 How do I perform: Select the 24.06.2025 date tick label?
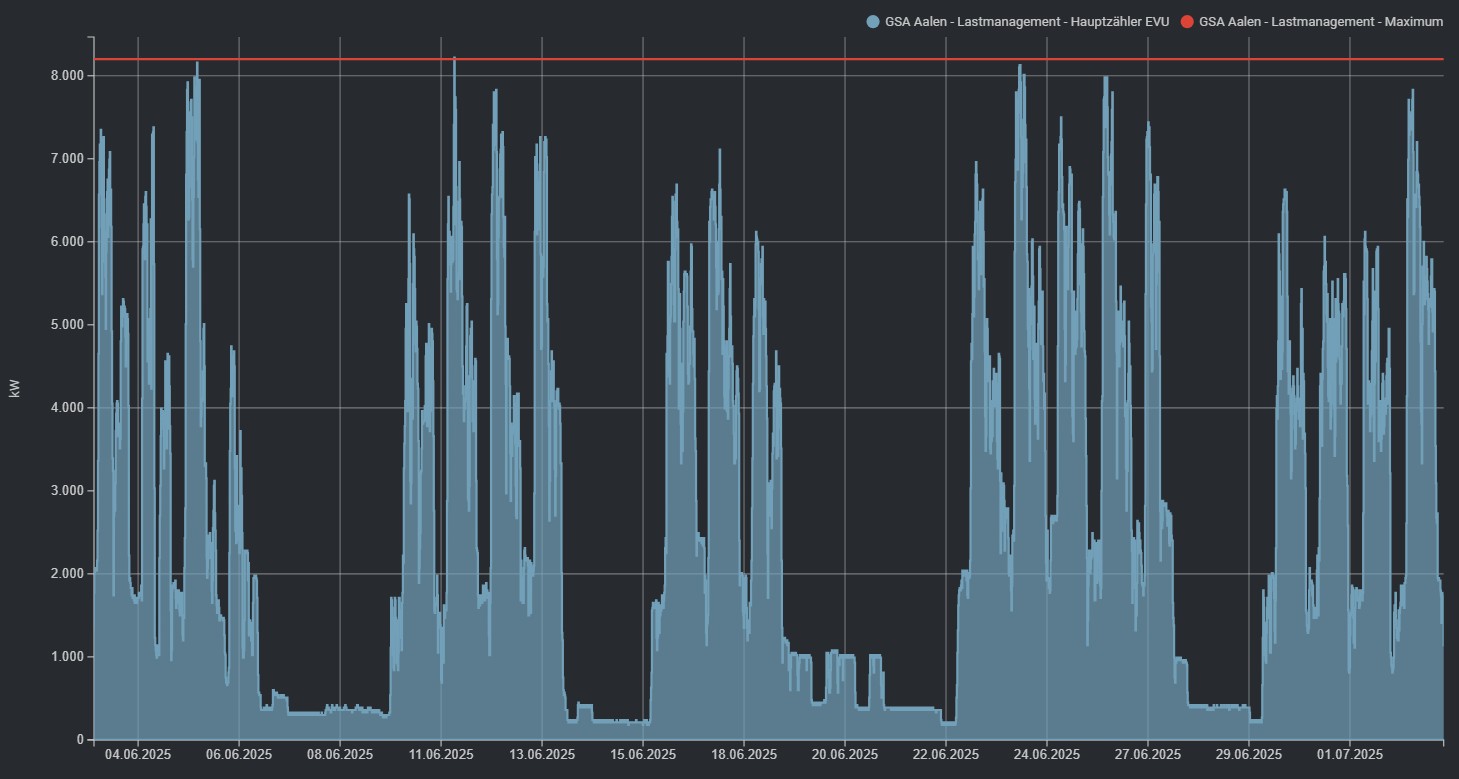click(1046, 754)
